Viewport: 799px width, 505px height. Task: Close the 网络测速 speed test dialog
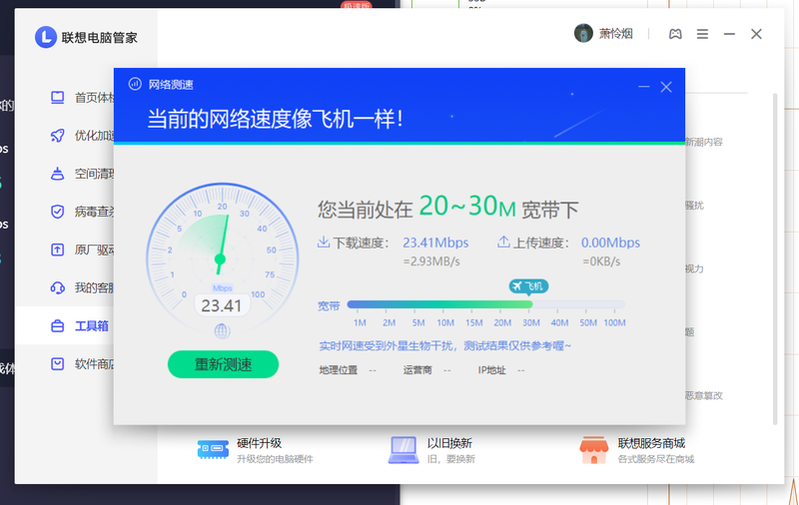click(666, 87)
